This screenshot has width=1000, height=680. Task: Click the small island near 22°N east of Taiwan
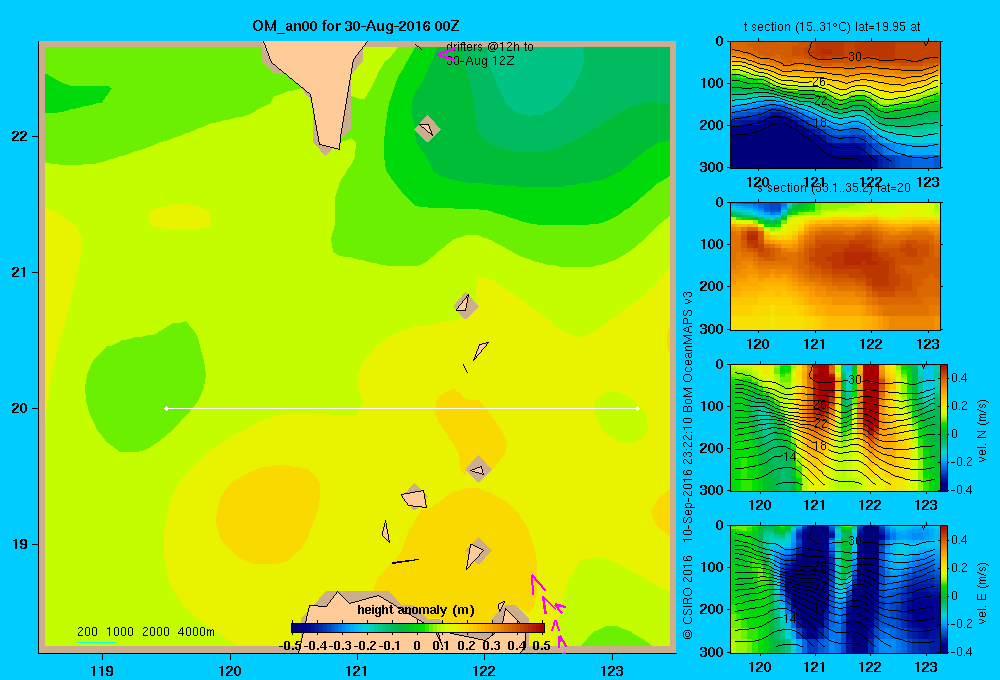click(427, 129)
